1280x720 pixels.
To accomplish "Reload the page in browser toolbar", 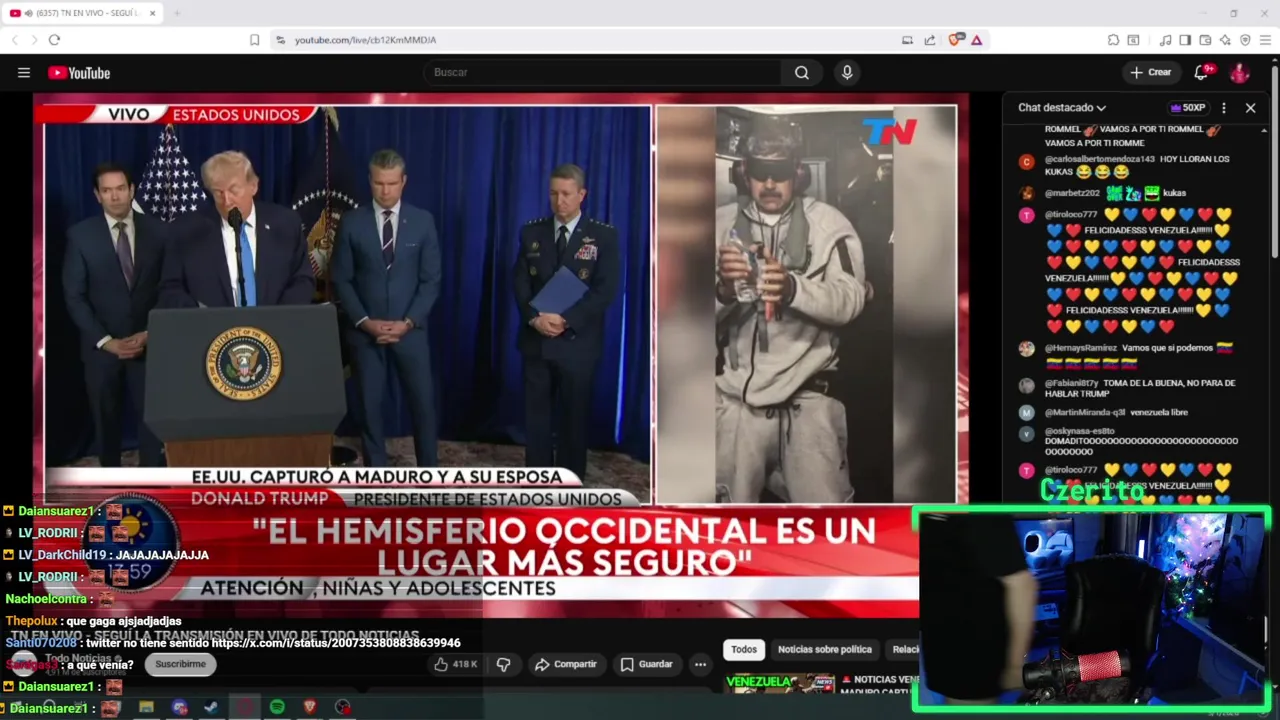I will tap(54, 40).
